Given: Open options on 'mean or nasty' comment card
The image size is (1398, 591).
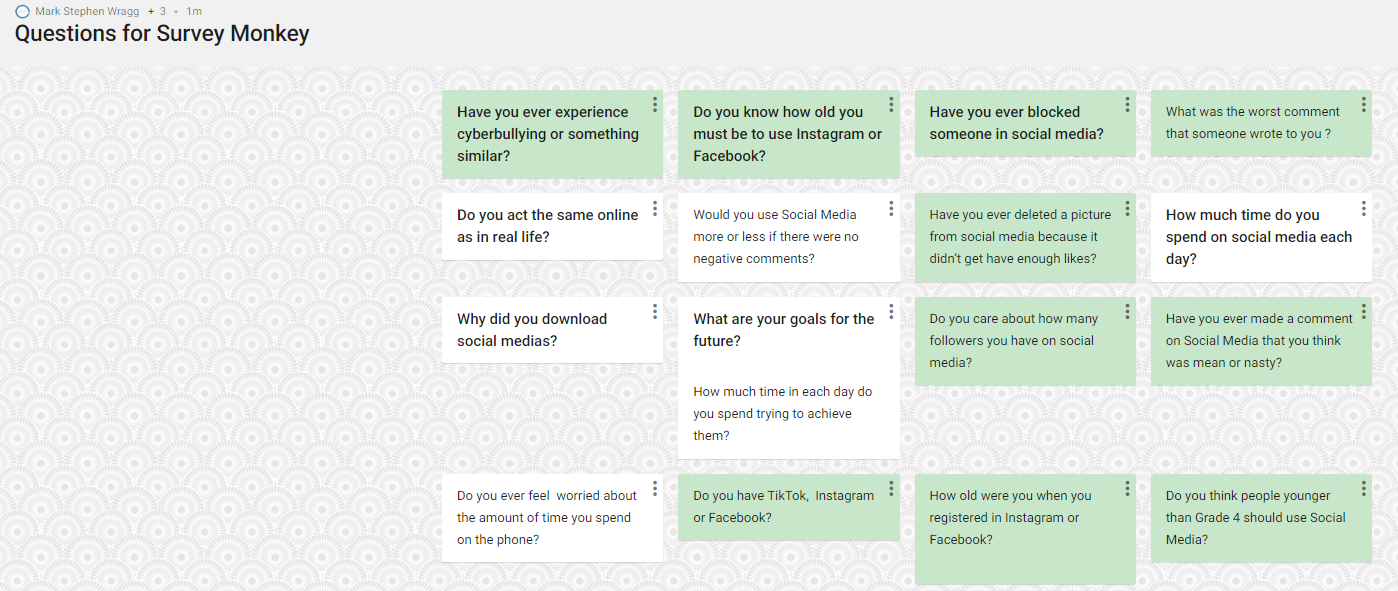Looking at the screenshot, I should [1363, 312].
